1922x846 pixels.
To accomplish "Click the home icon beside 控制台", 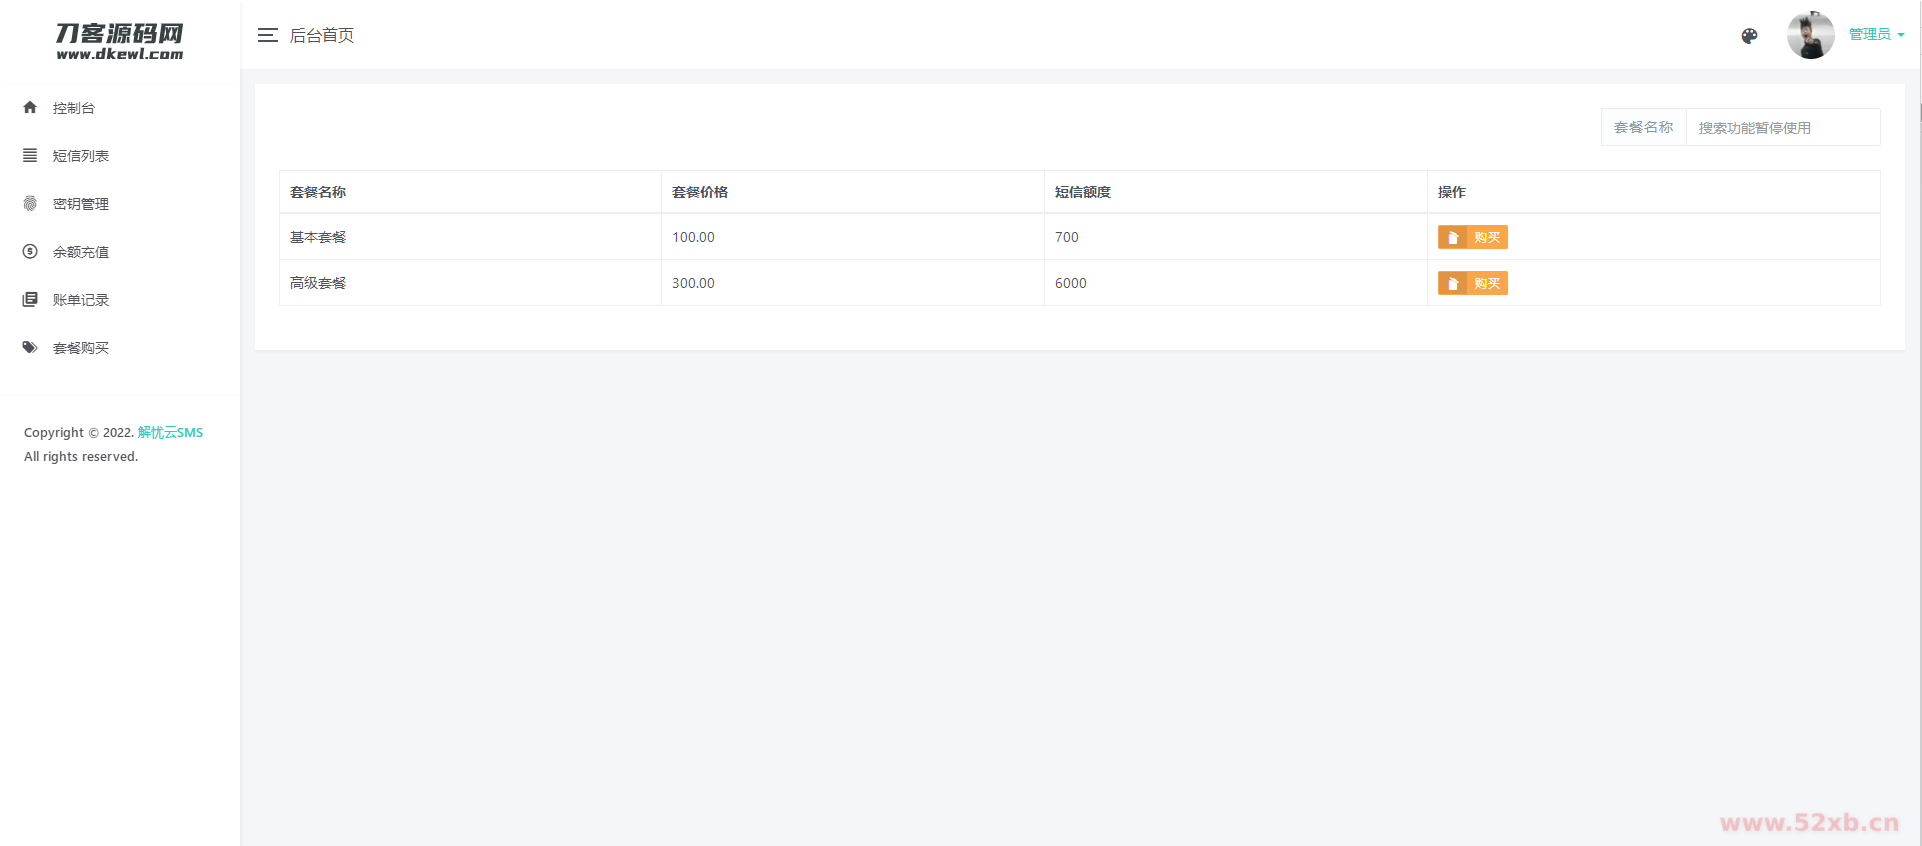I will click(30, 107).
